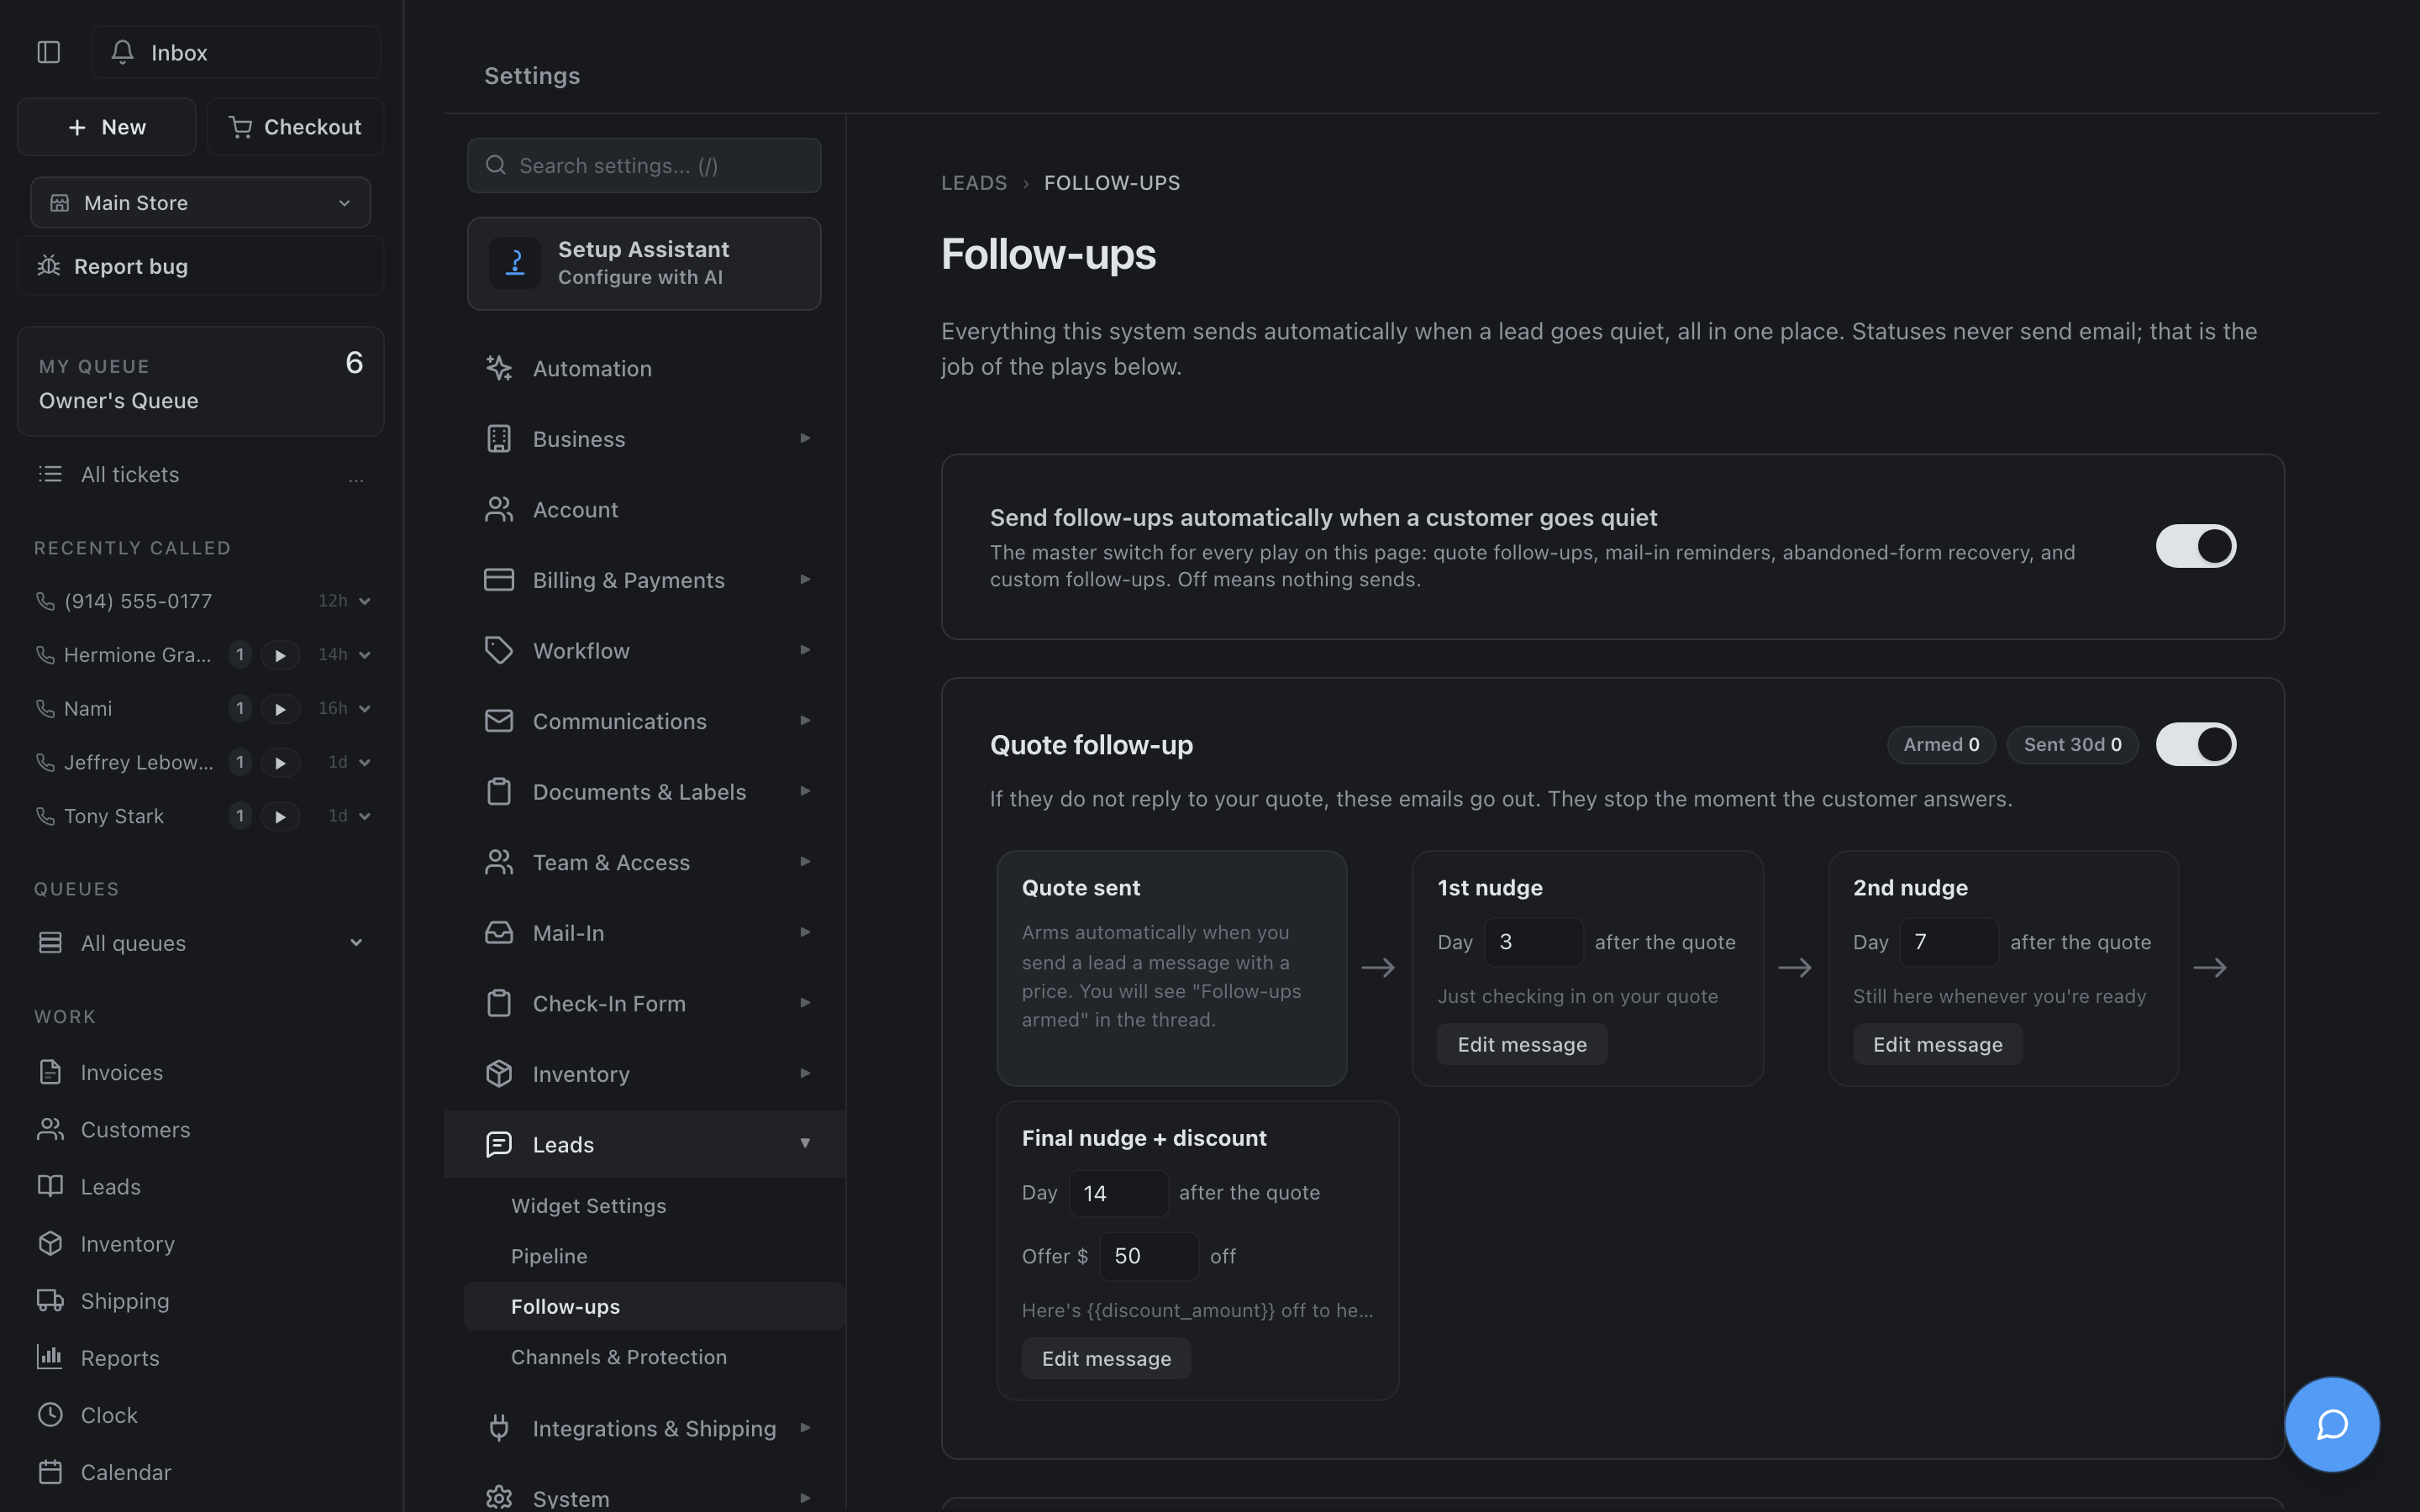Screen dimensions: 2420x1512
Task: Click the Checkout button
Action: [295, 127]
